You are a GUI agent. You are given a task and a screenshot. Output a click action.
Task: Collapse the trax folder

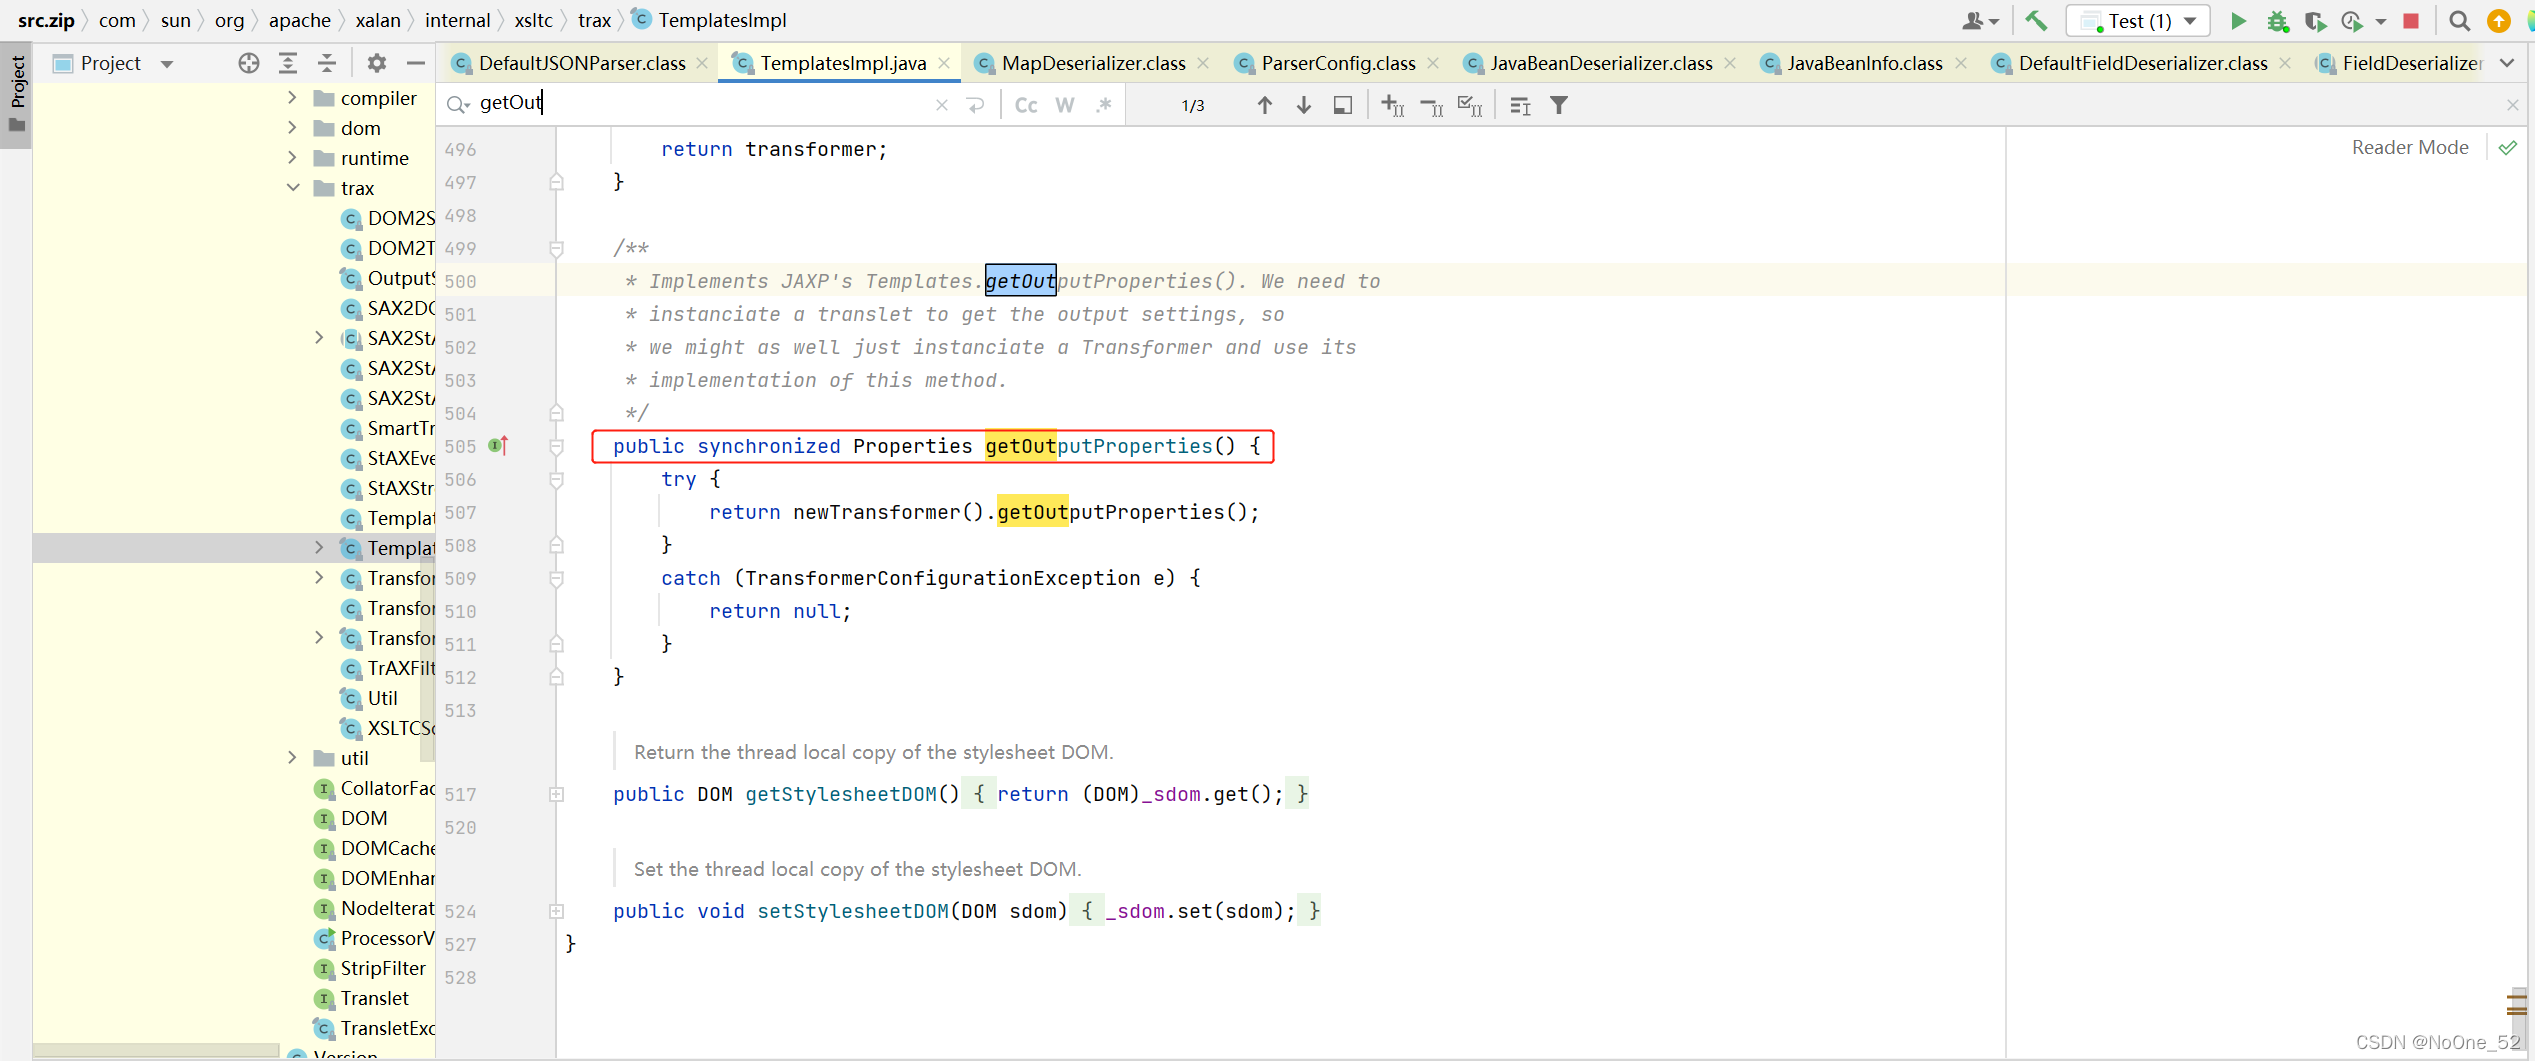point(292,187)
